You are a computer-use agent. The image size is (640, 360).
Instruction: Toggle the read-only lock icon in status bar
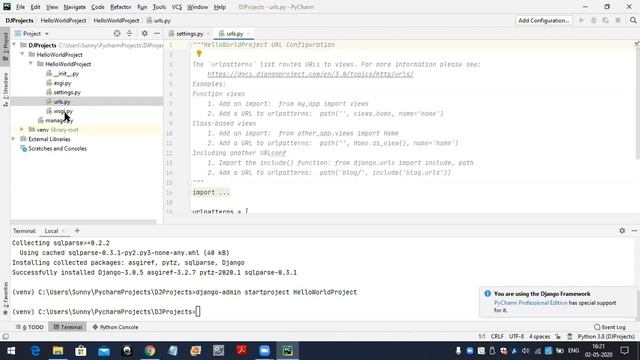pyautogui.click(x=558, y=337)
